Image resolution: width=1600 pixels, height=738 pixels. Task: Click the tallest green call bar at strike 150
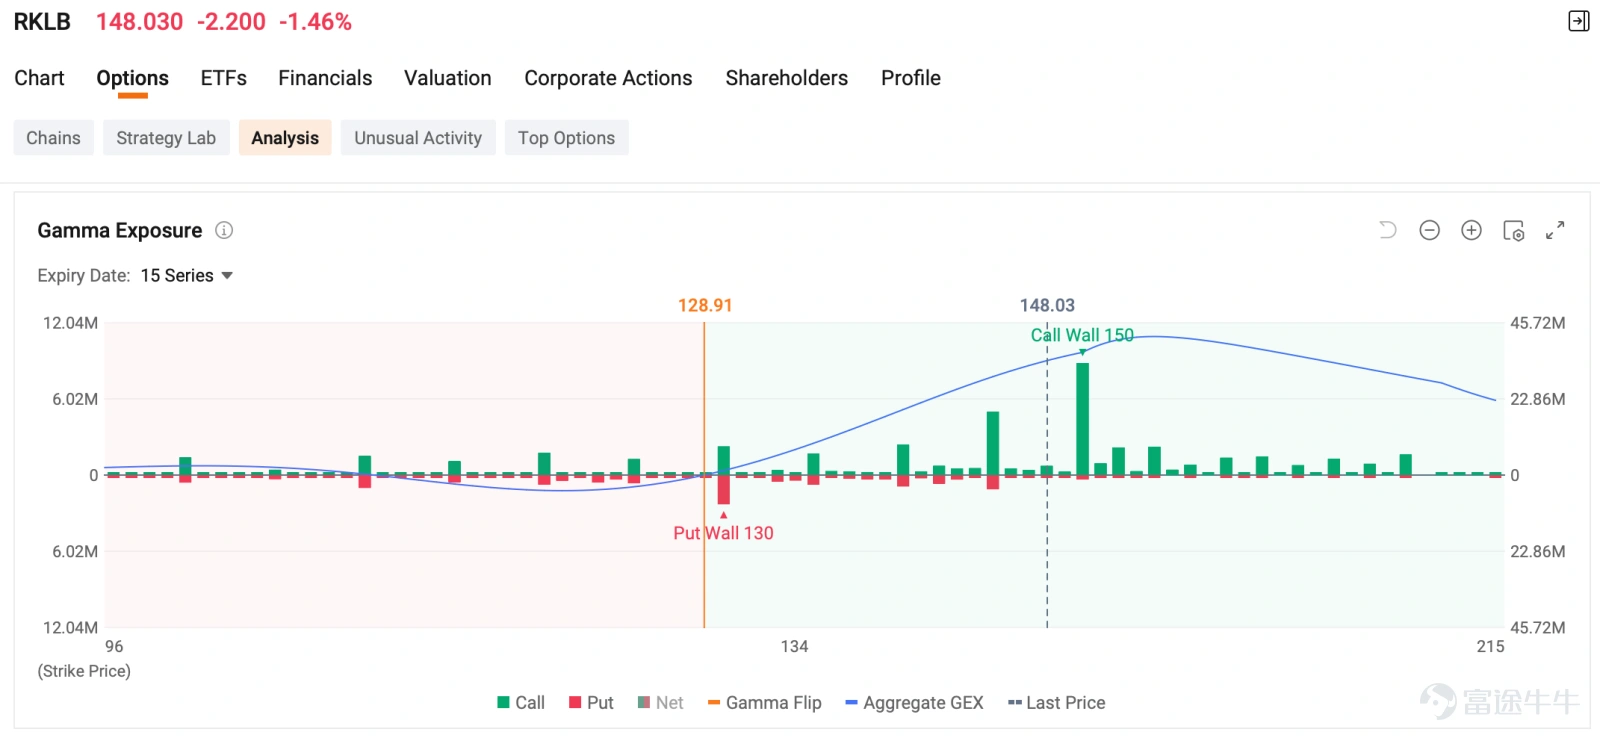coord(1083,419)
